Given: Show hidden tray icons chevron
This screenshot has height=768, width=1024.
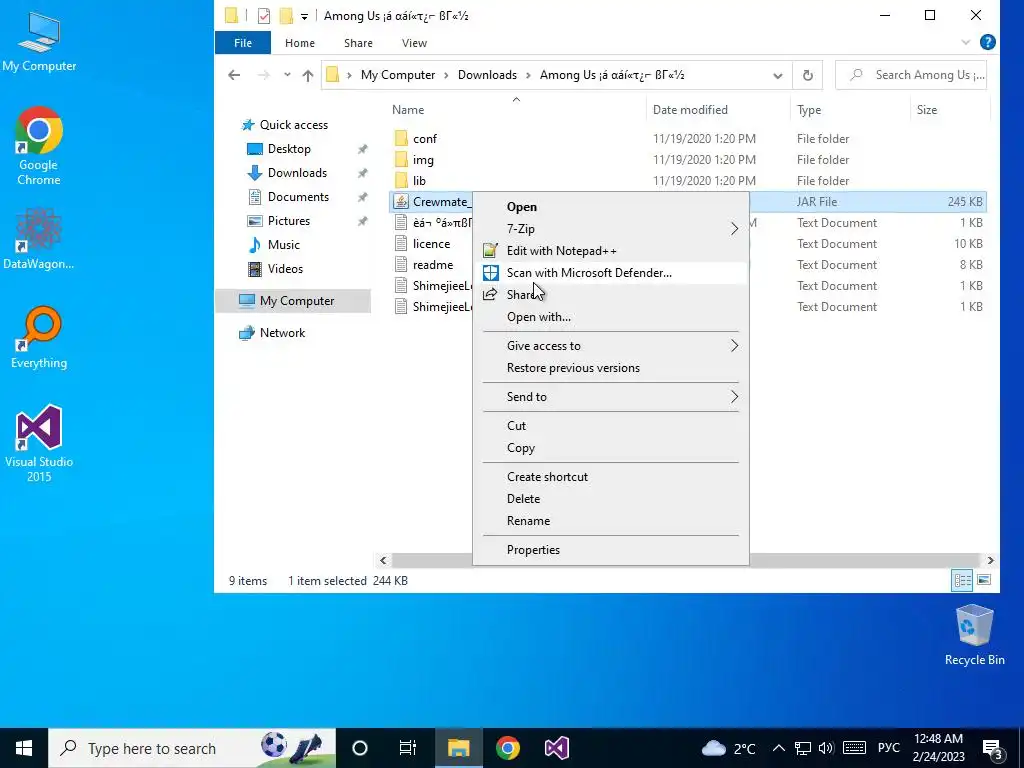Looking at the screenshot, I should tap(778, 748).
